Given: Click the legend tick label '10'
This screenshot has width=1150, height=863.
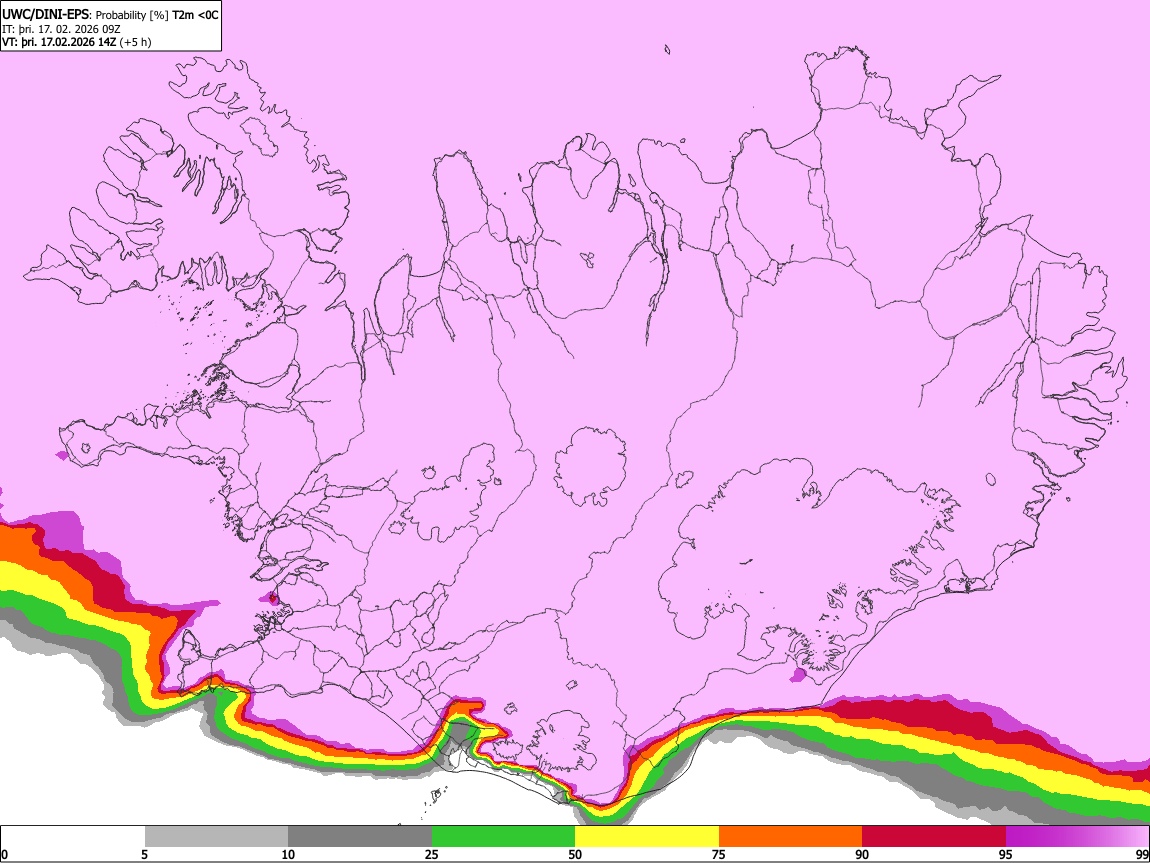Looking at the screenshot, I should point(288,855).
